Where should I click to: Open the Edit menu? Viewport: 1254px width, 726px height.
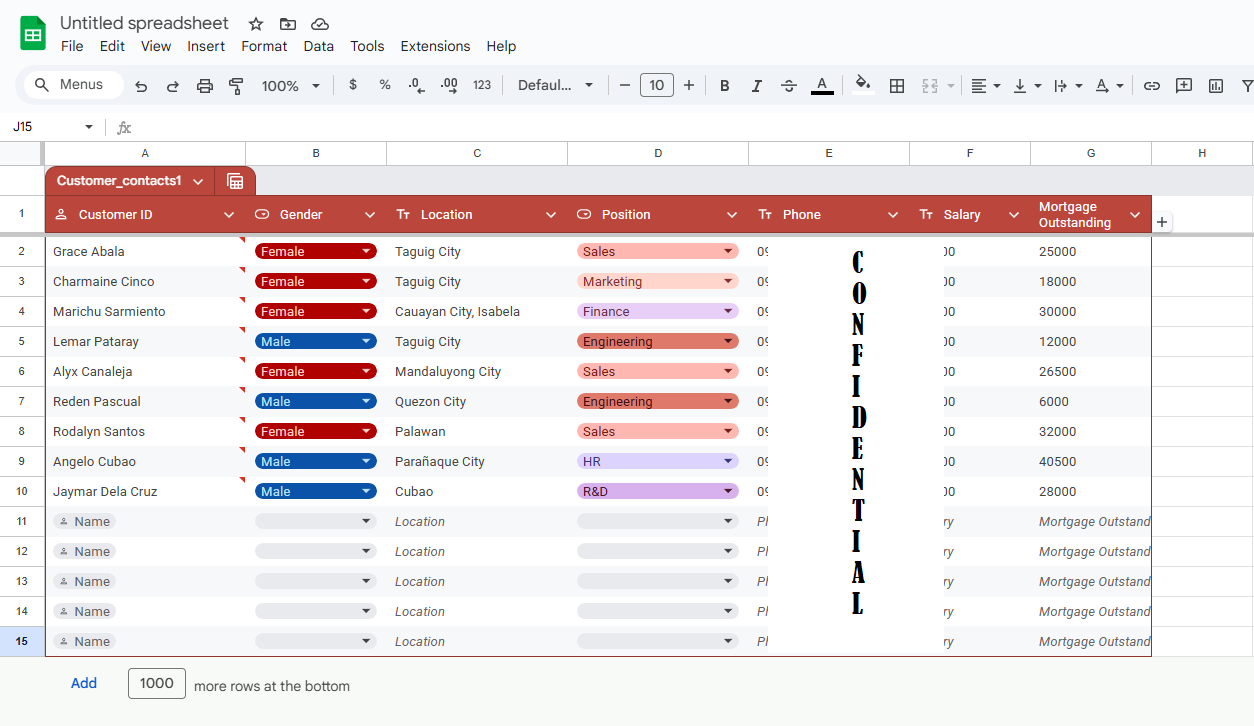[112, 46]
